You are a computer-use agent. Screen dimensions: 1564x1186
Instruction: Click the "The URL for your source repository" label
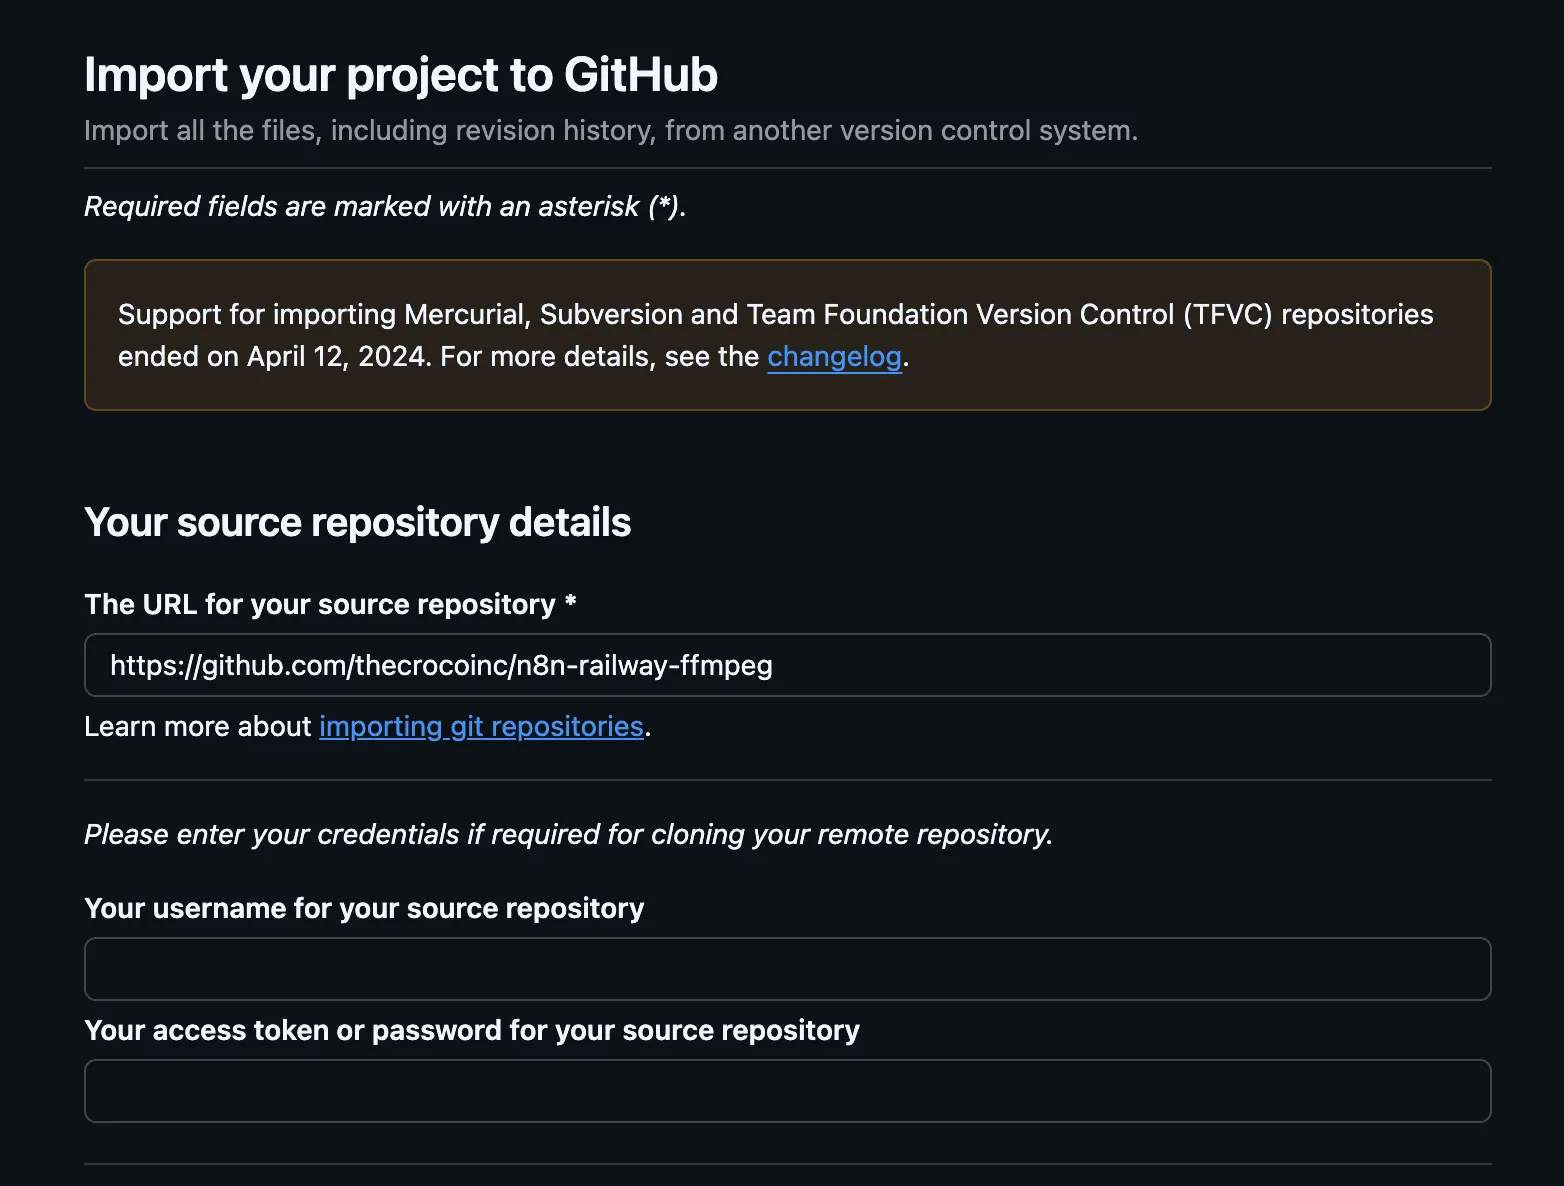coord(320,604)
